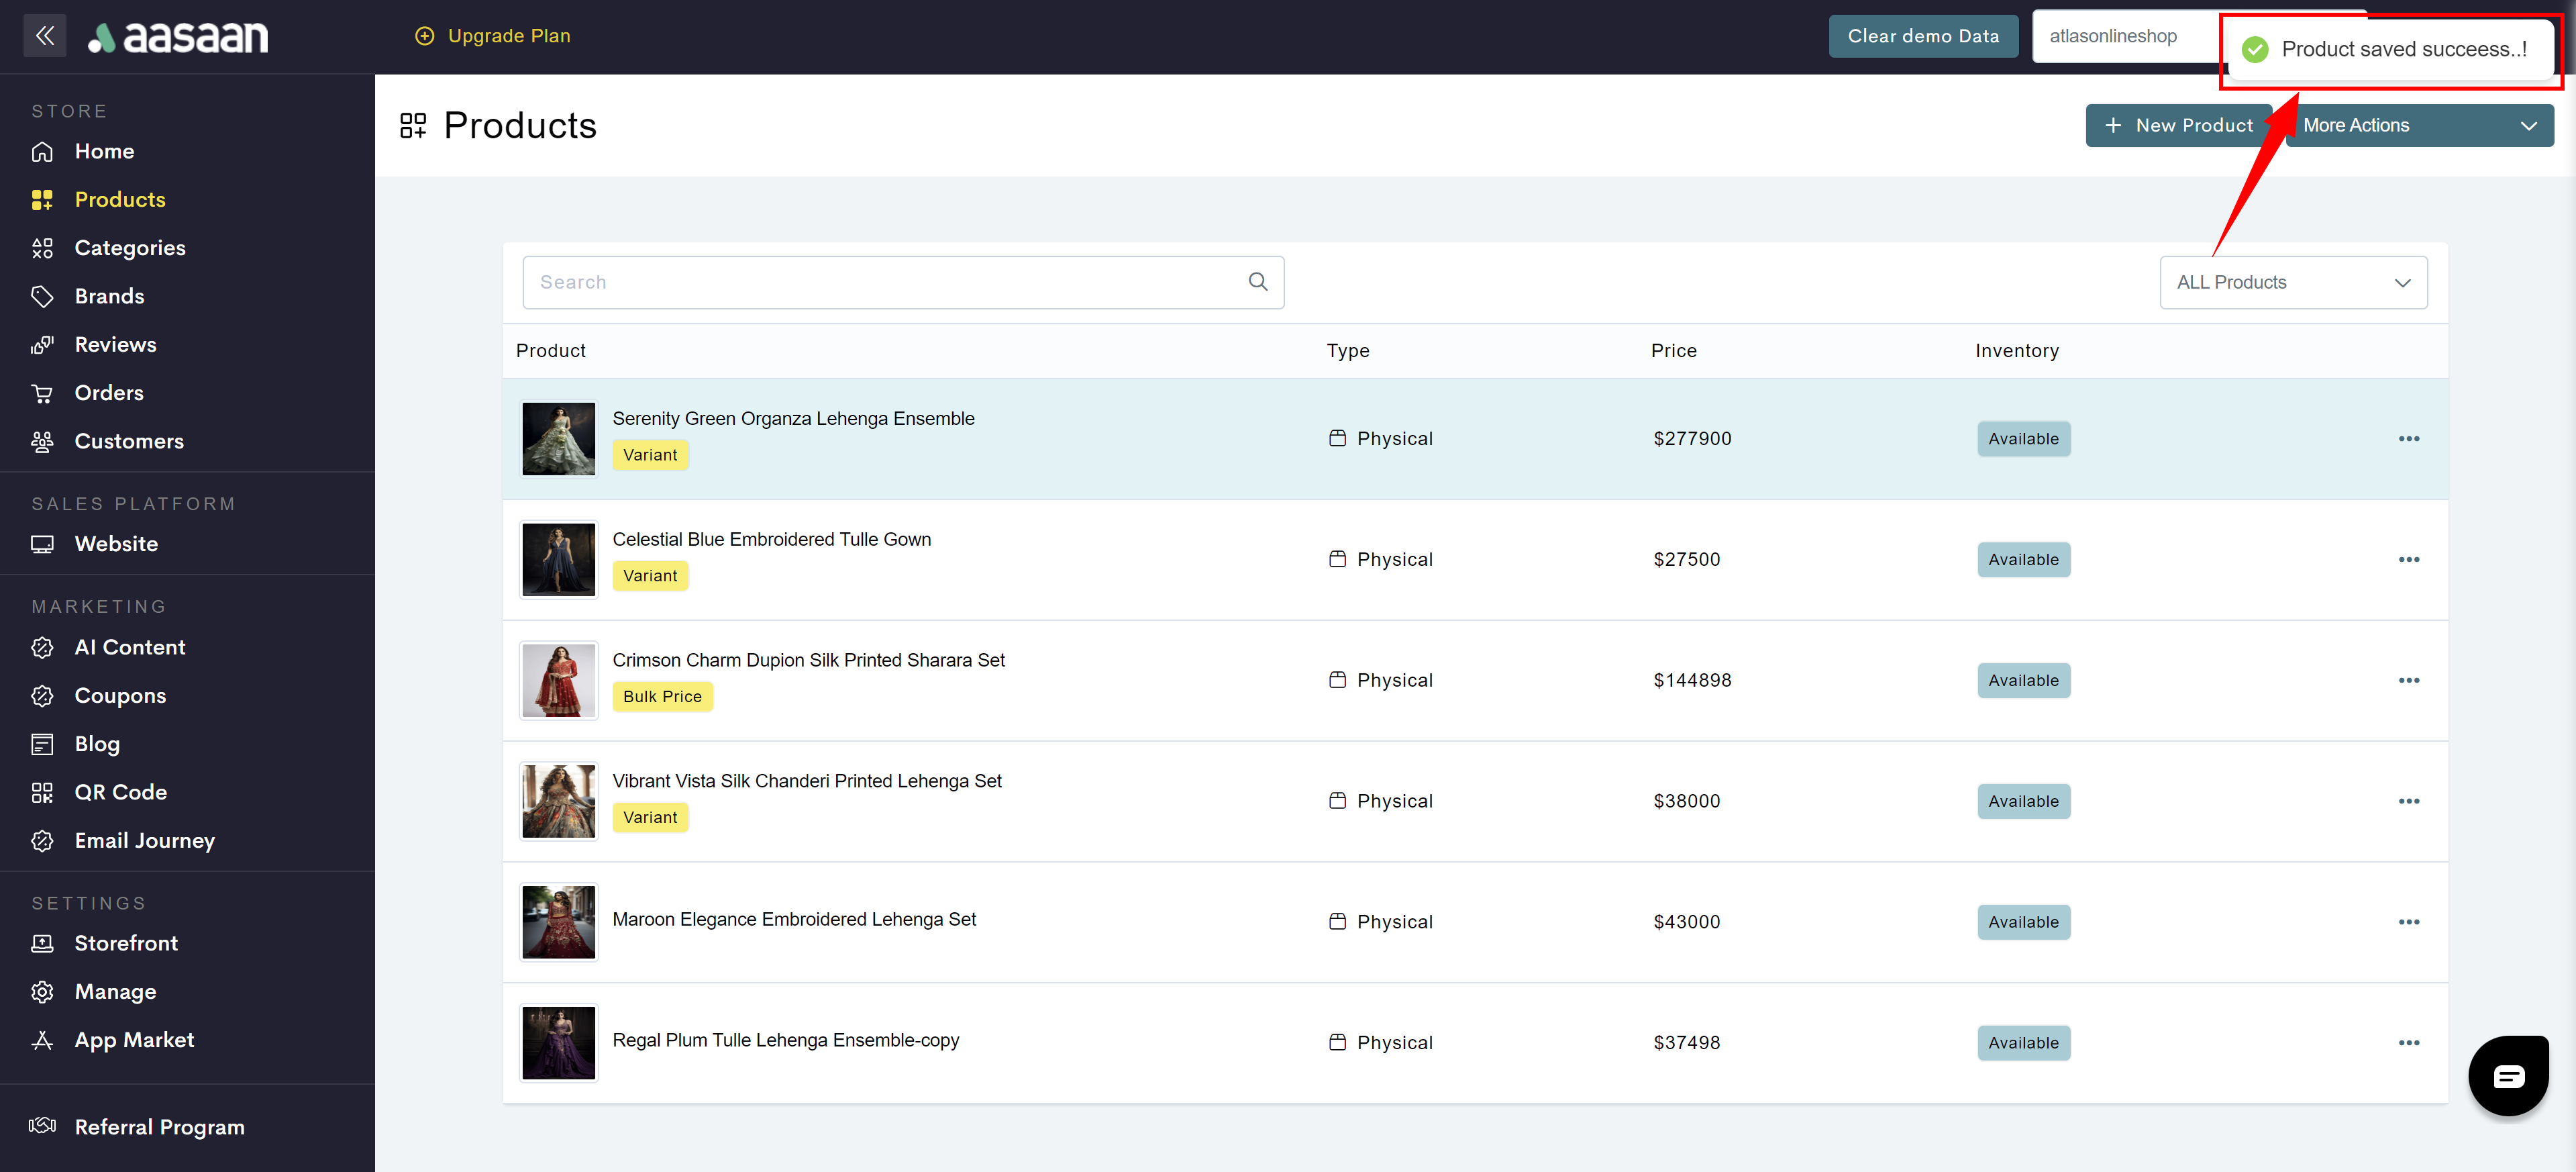Open Vibrant Vista Lehenga product thumbnail

558,801
